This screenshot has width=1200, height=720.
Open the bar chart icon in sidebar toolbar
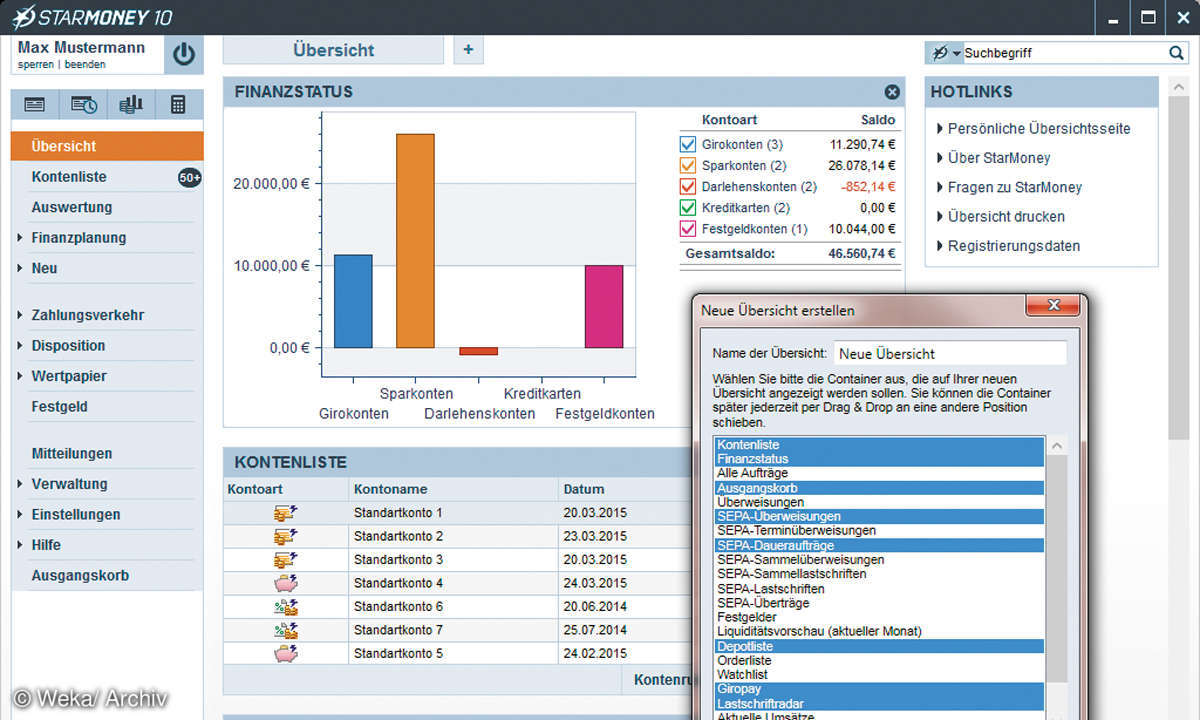pos(131,104)
